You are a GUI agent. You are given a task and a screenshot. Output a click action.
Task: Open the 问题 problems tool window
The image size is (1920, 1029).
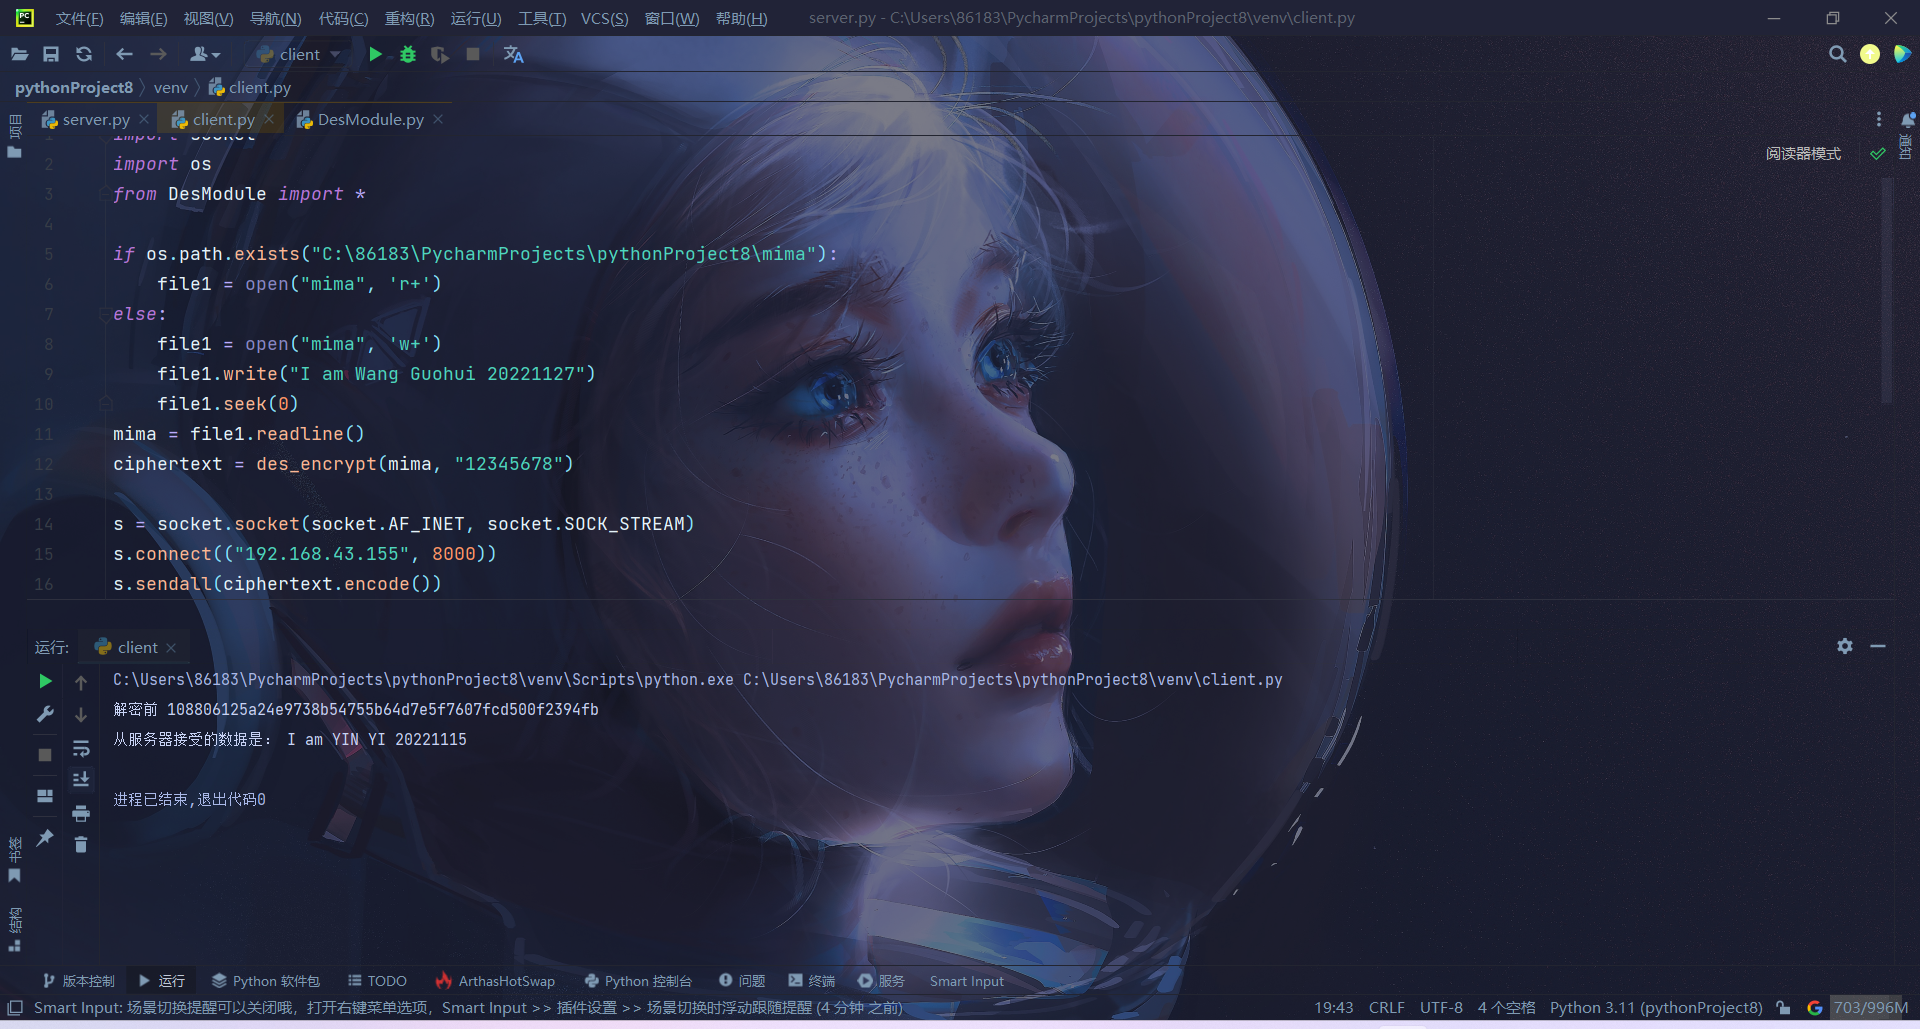click(742, 981)
